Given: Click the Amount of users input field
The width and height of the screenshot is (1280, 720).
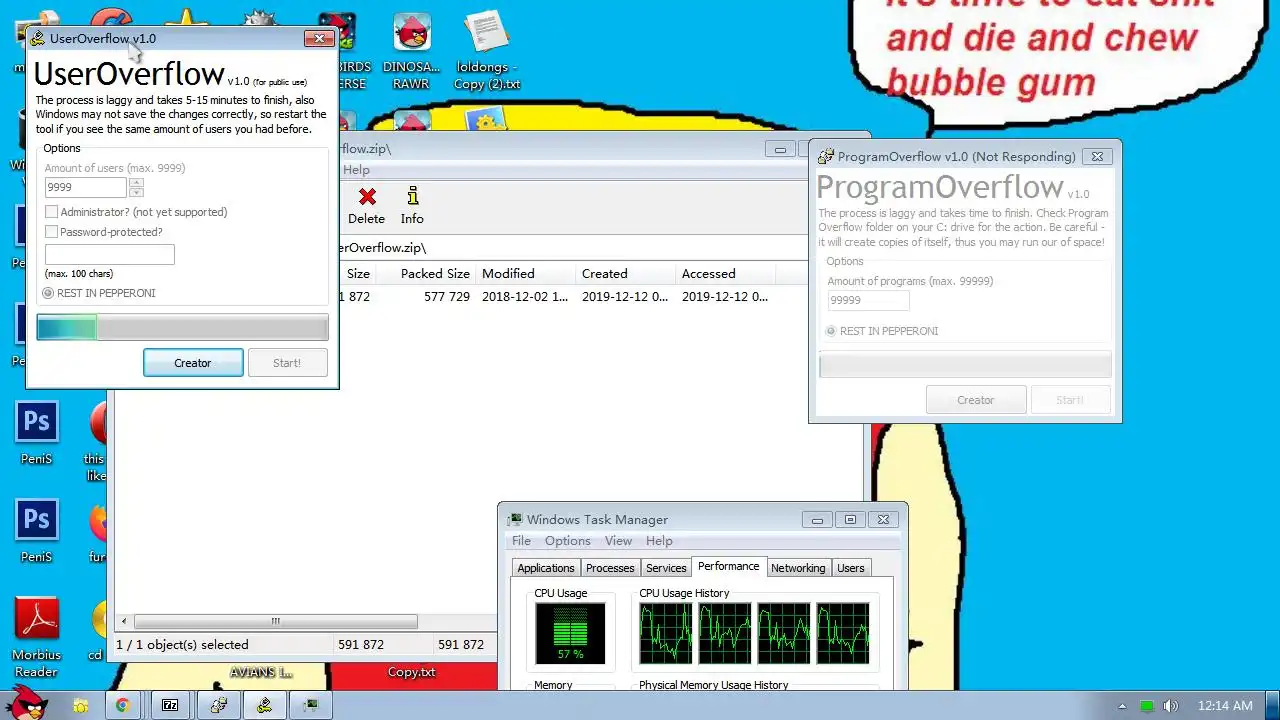Looking at the screenshot, I should pos(86,187).
